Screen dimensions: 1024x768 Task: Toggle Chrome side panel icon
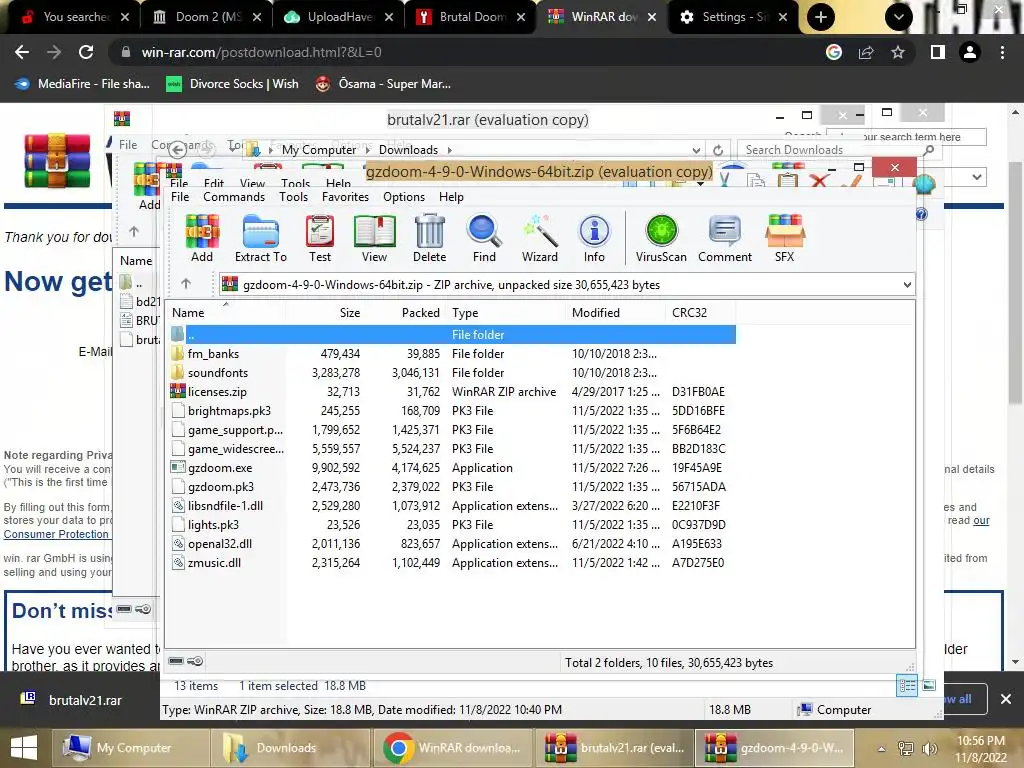938,52
